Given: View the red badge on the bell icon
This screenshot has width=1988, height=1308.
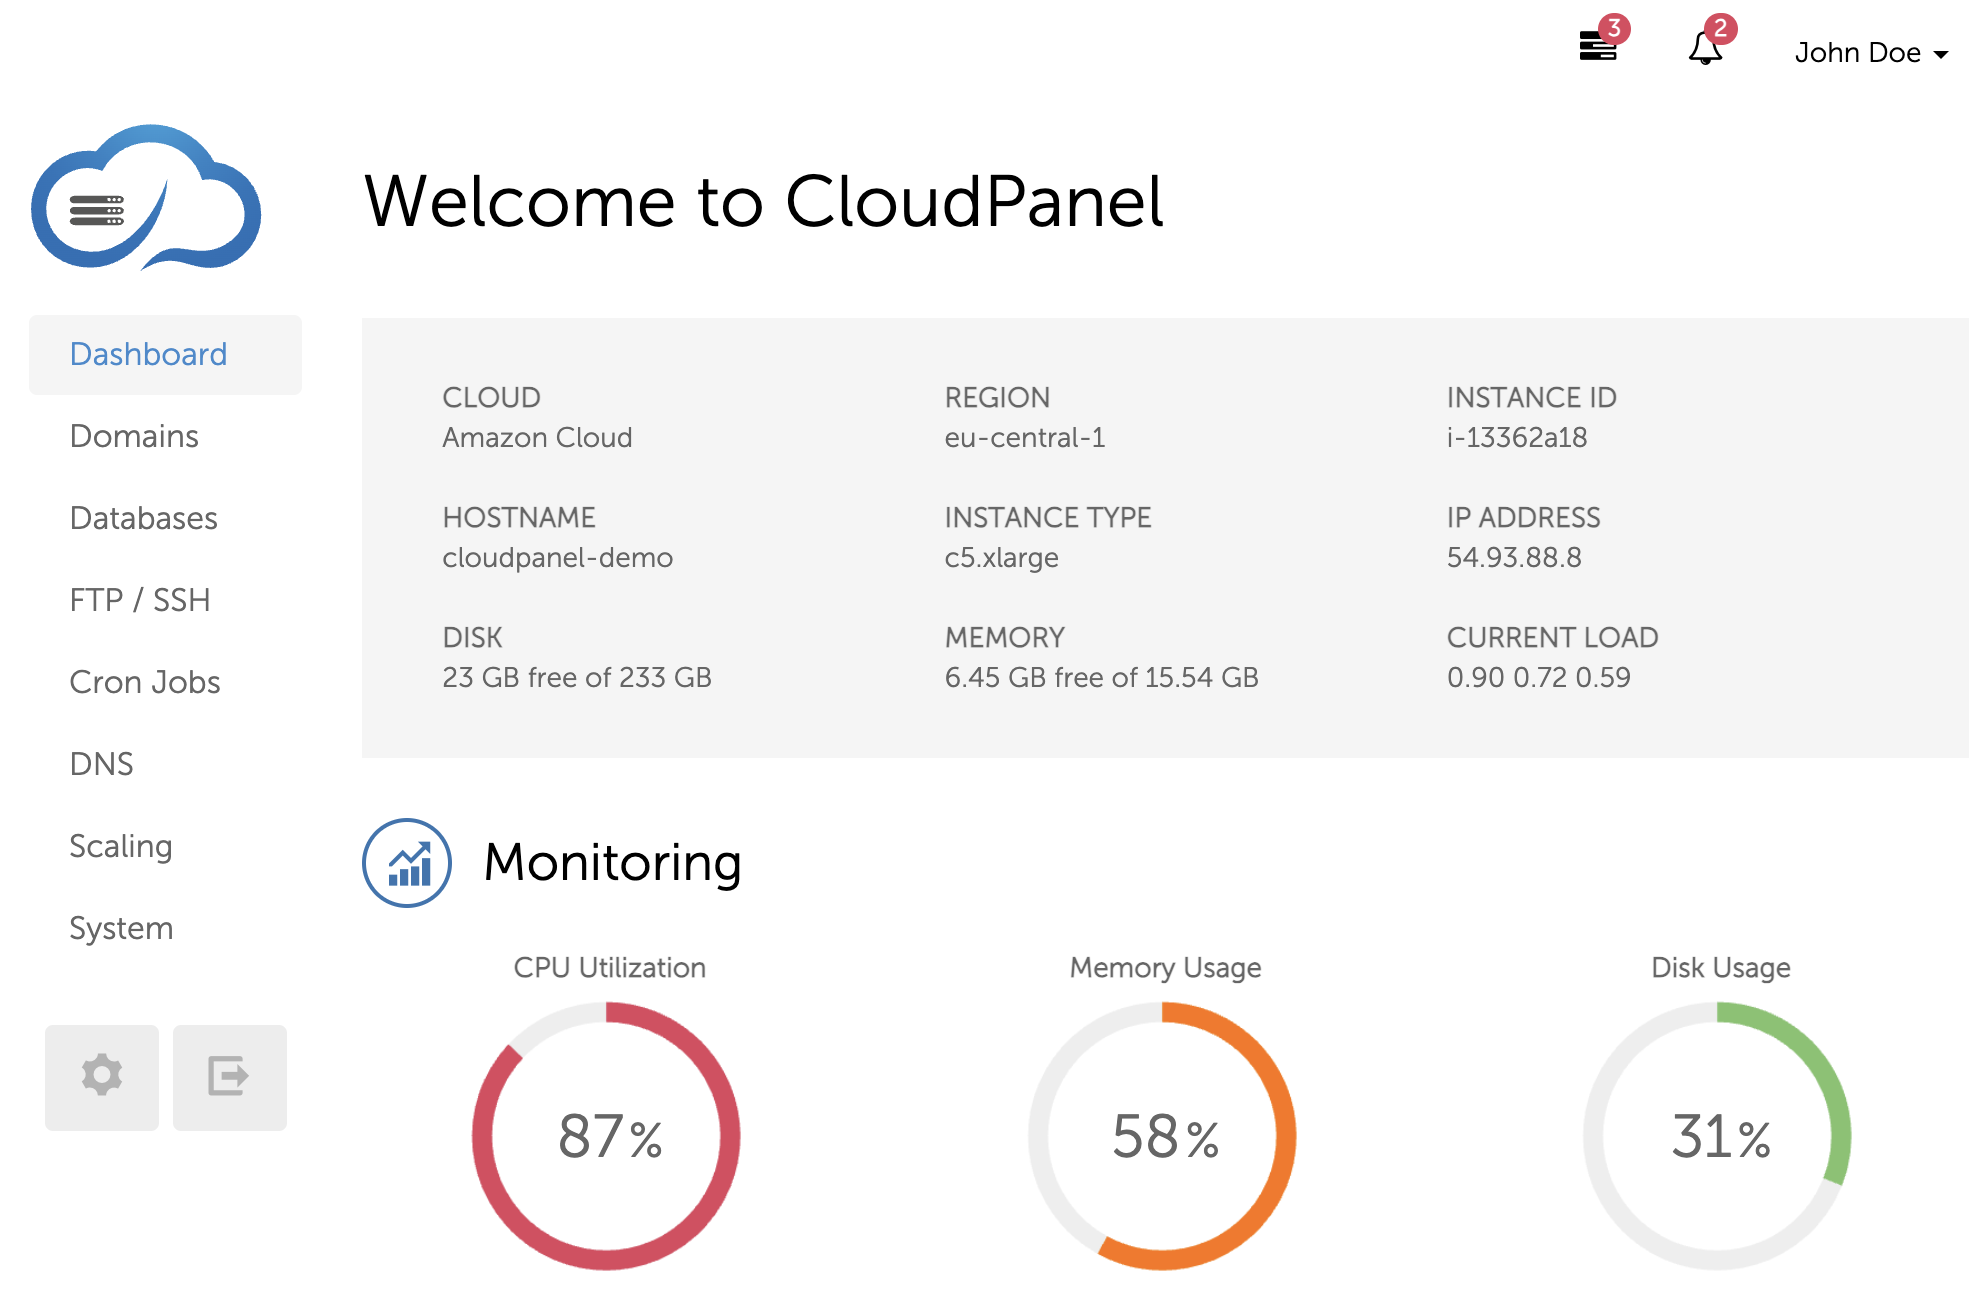Looking at the screenshot, I should [x=1721, y=30].
